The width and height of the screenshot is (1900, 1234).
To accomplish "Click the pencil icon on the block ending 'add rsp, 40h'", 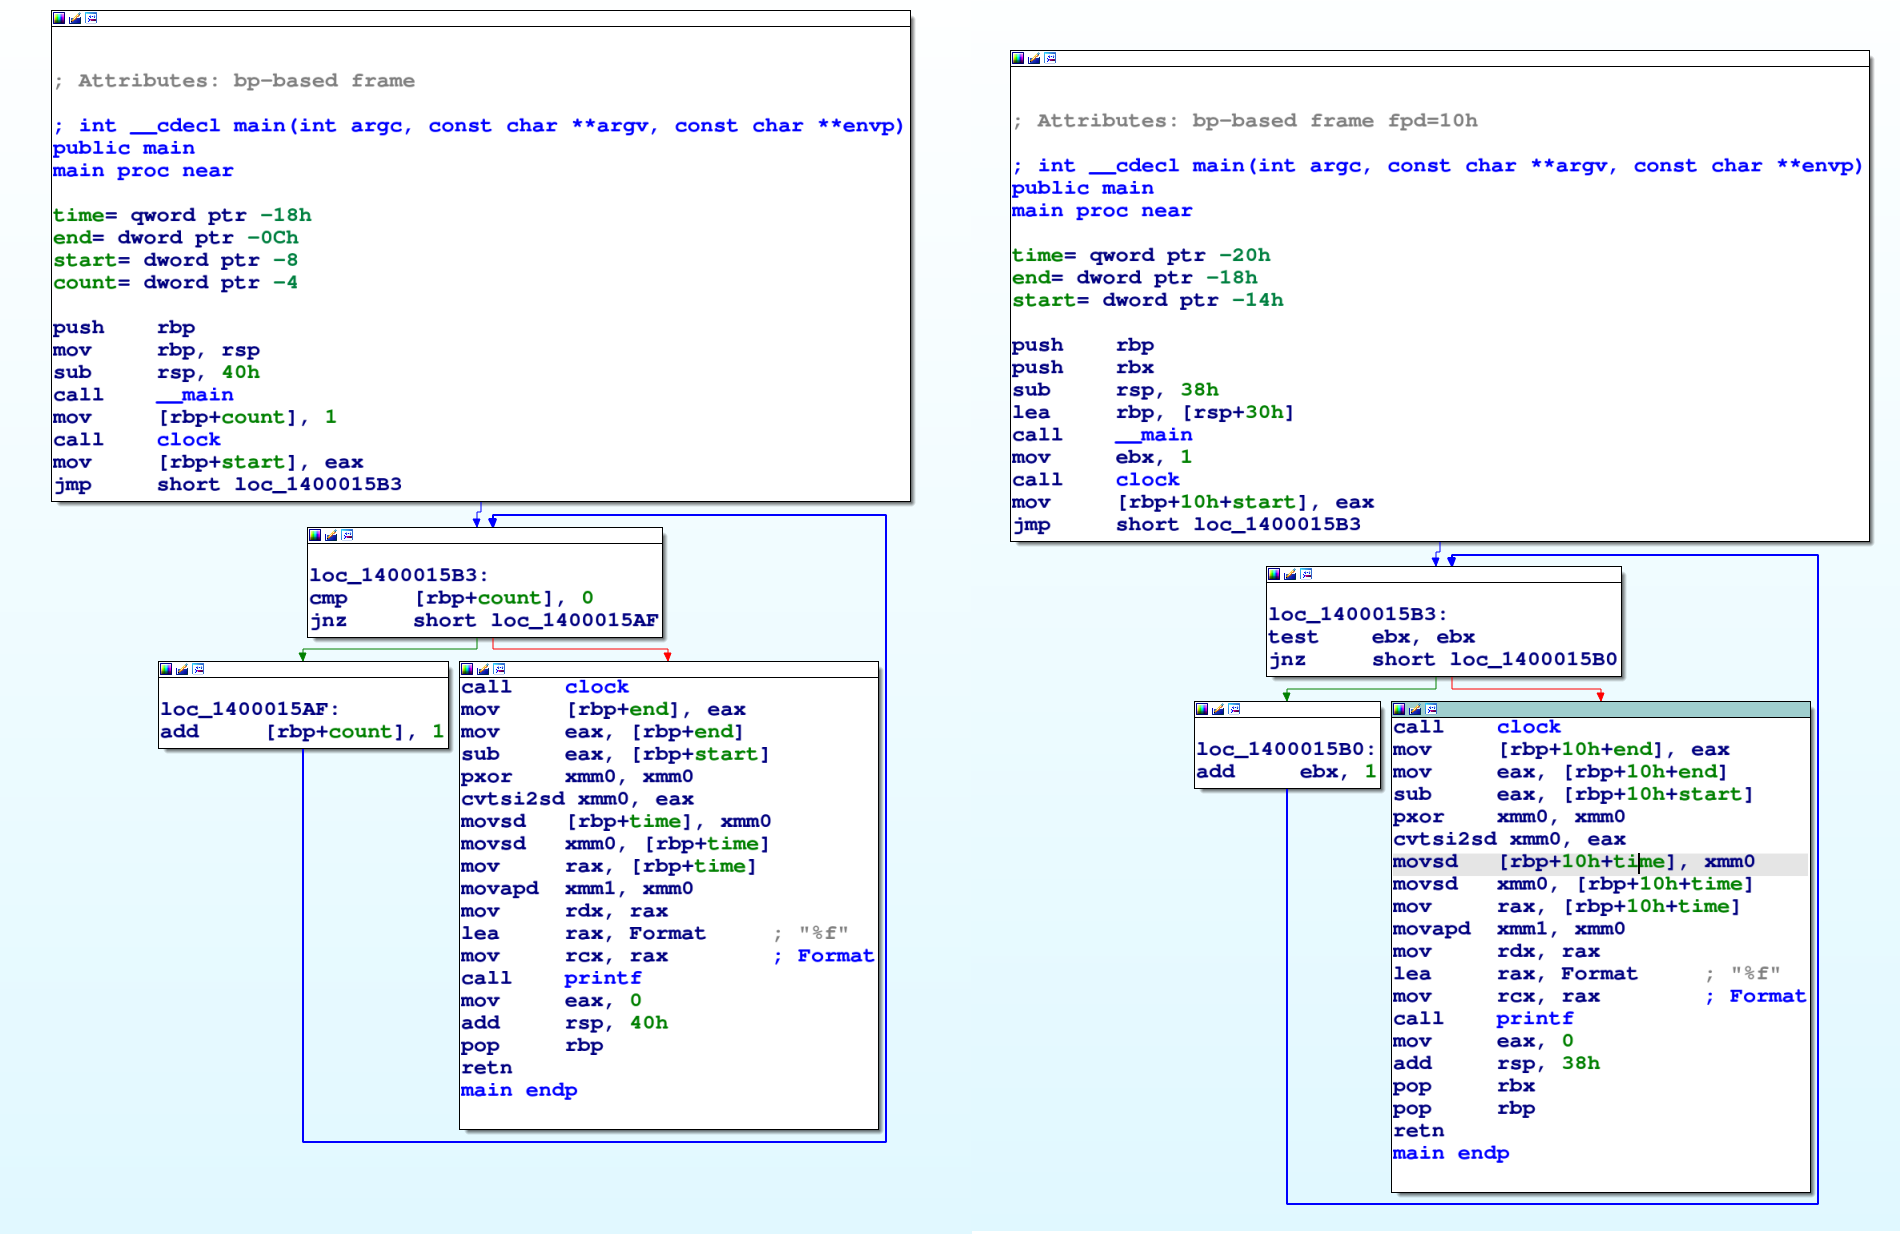I will (x=483, y=669).
